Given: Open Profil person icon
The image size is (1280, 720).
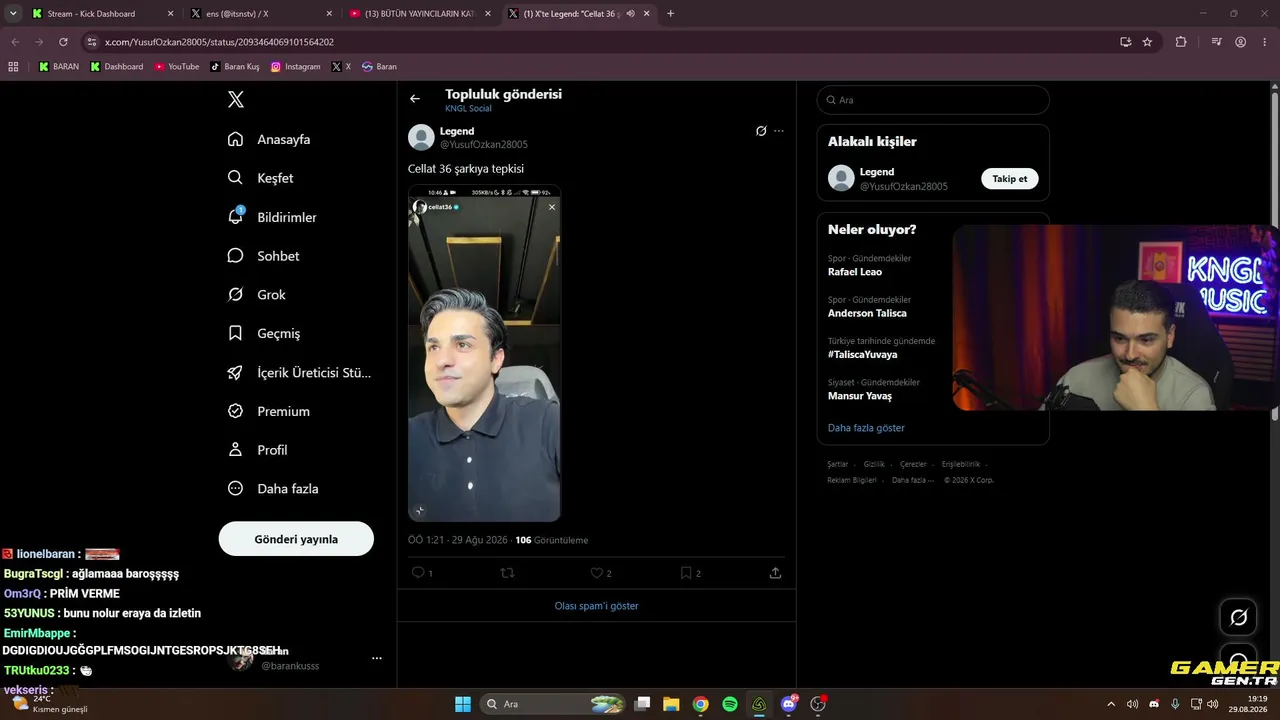Looking at the screenshot, I should [235, 450].
